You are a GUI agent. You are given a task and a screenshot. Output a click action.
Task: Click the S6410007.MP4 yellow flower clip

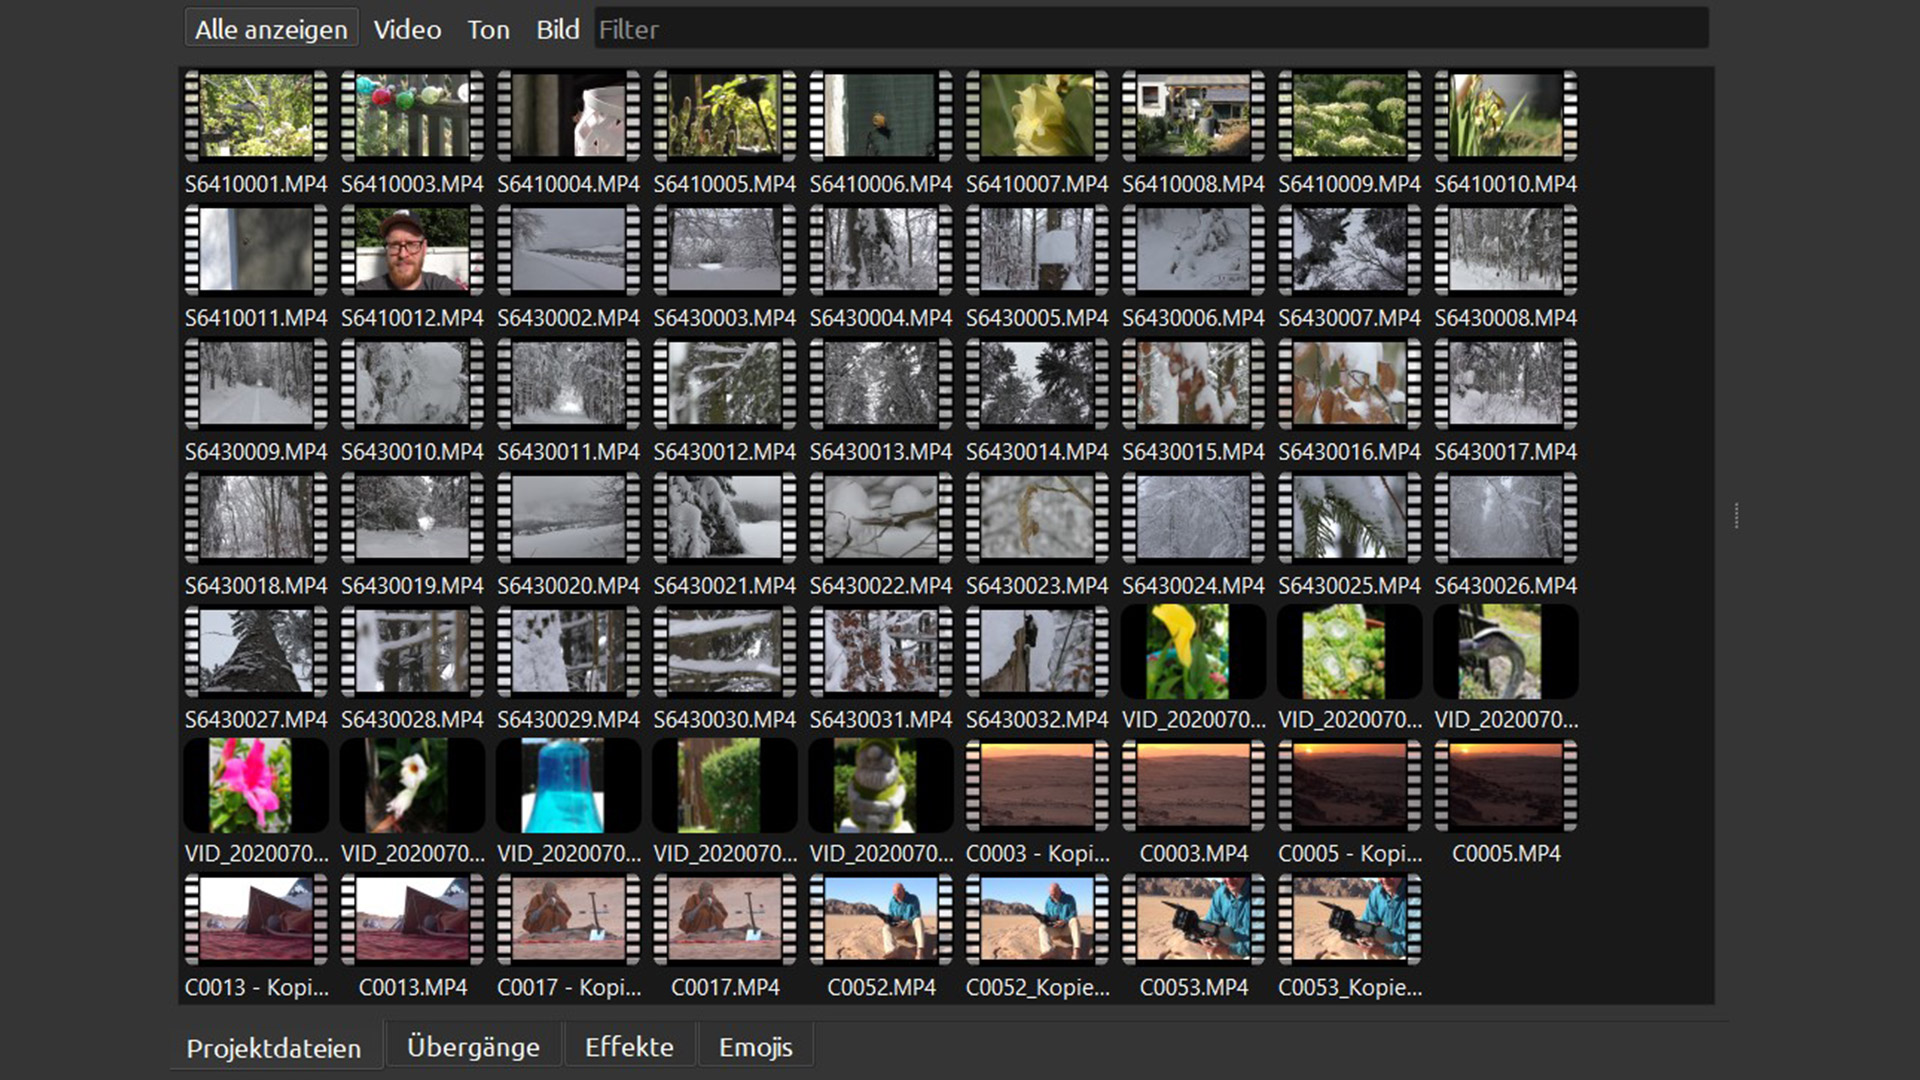pyautogui.click(x=1037, y=116)
